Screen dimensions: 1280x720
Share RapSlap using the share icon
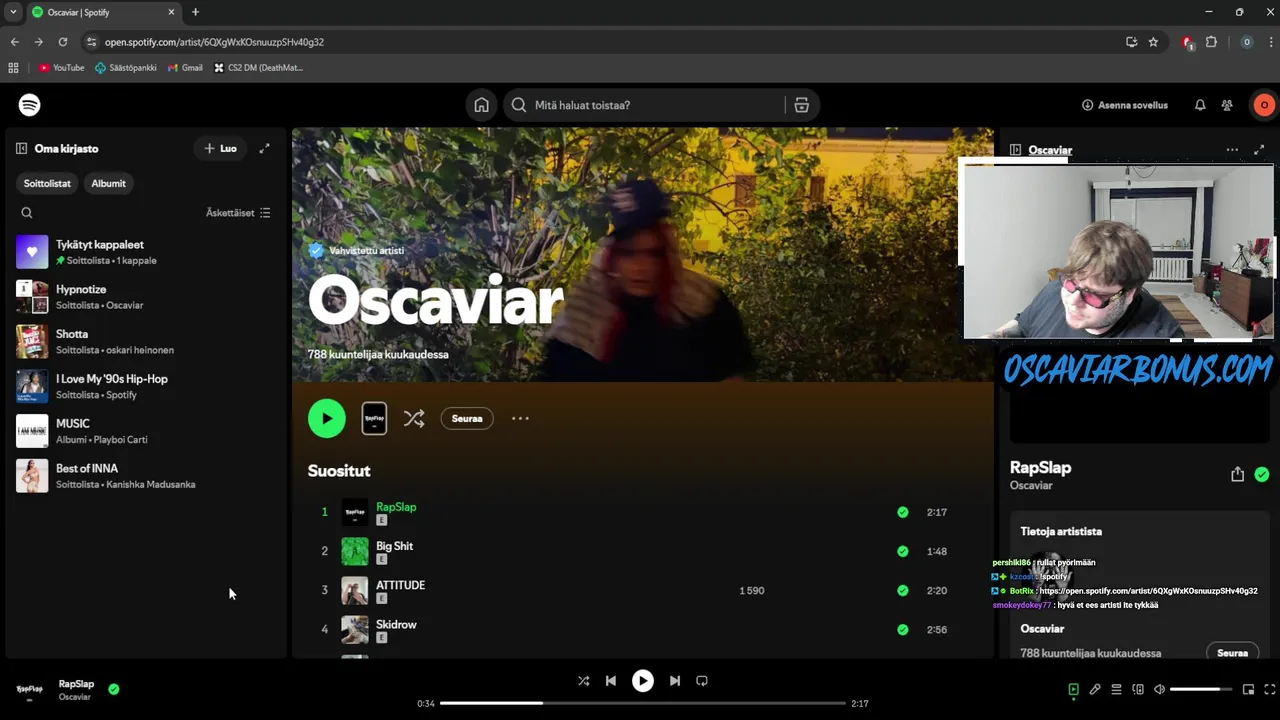1237,474
